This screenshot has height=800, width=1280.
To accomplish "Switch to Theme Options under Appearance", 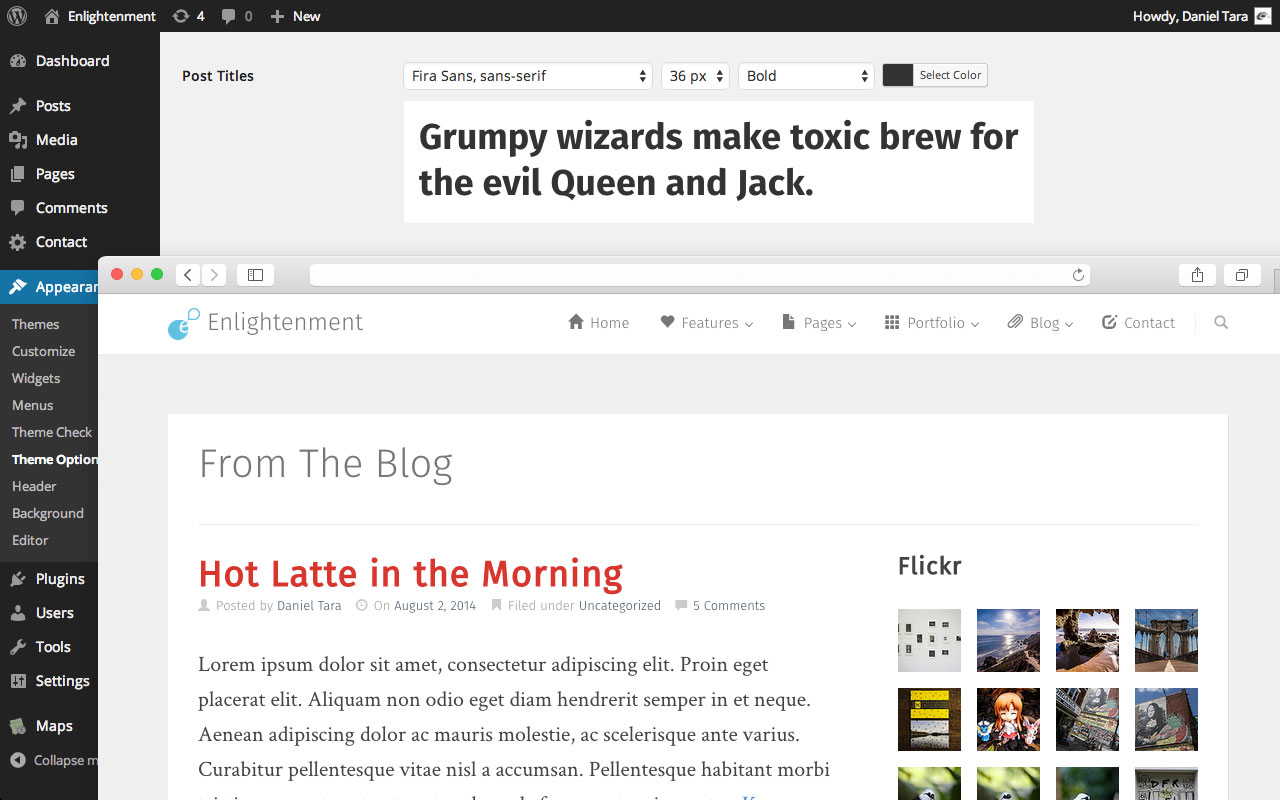I will (x=54, y=459).
